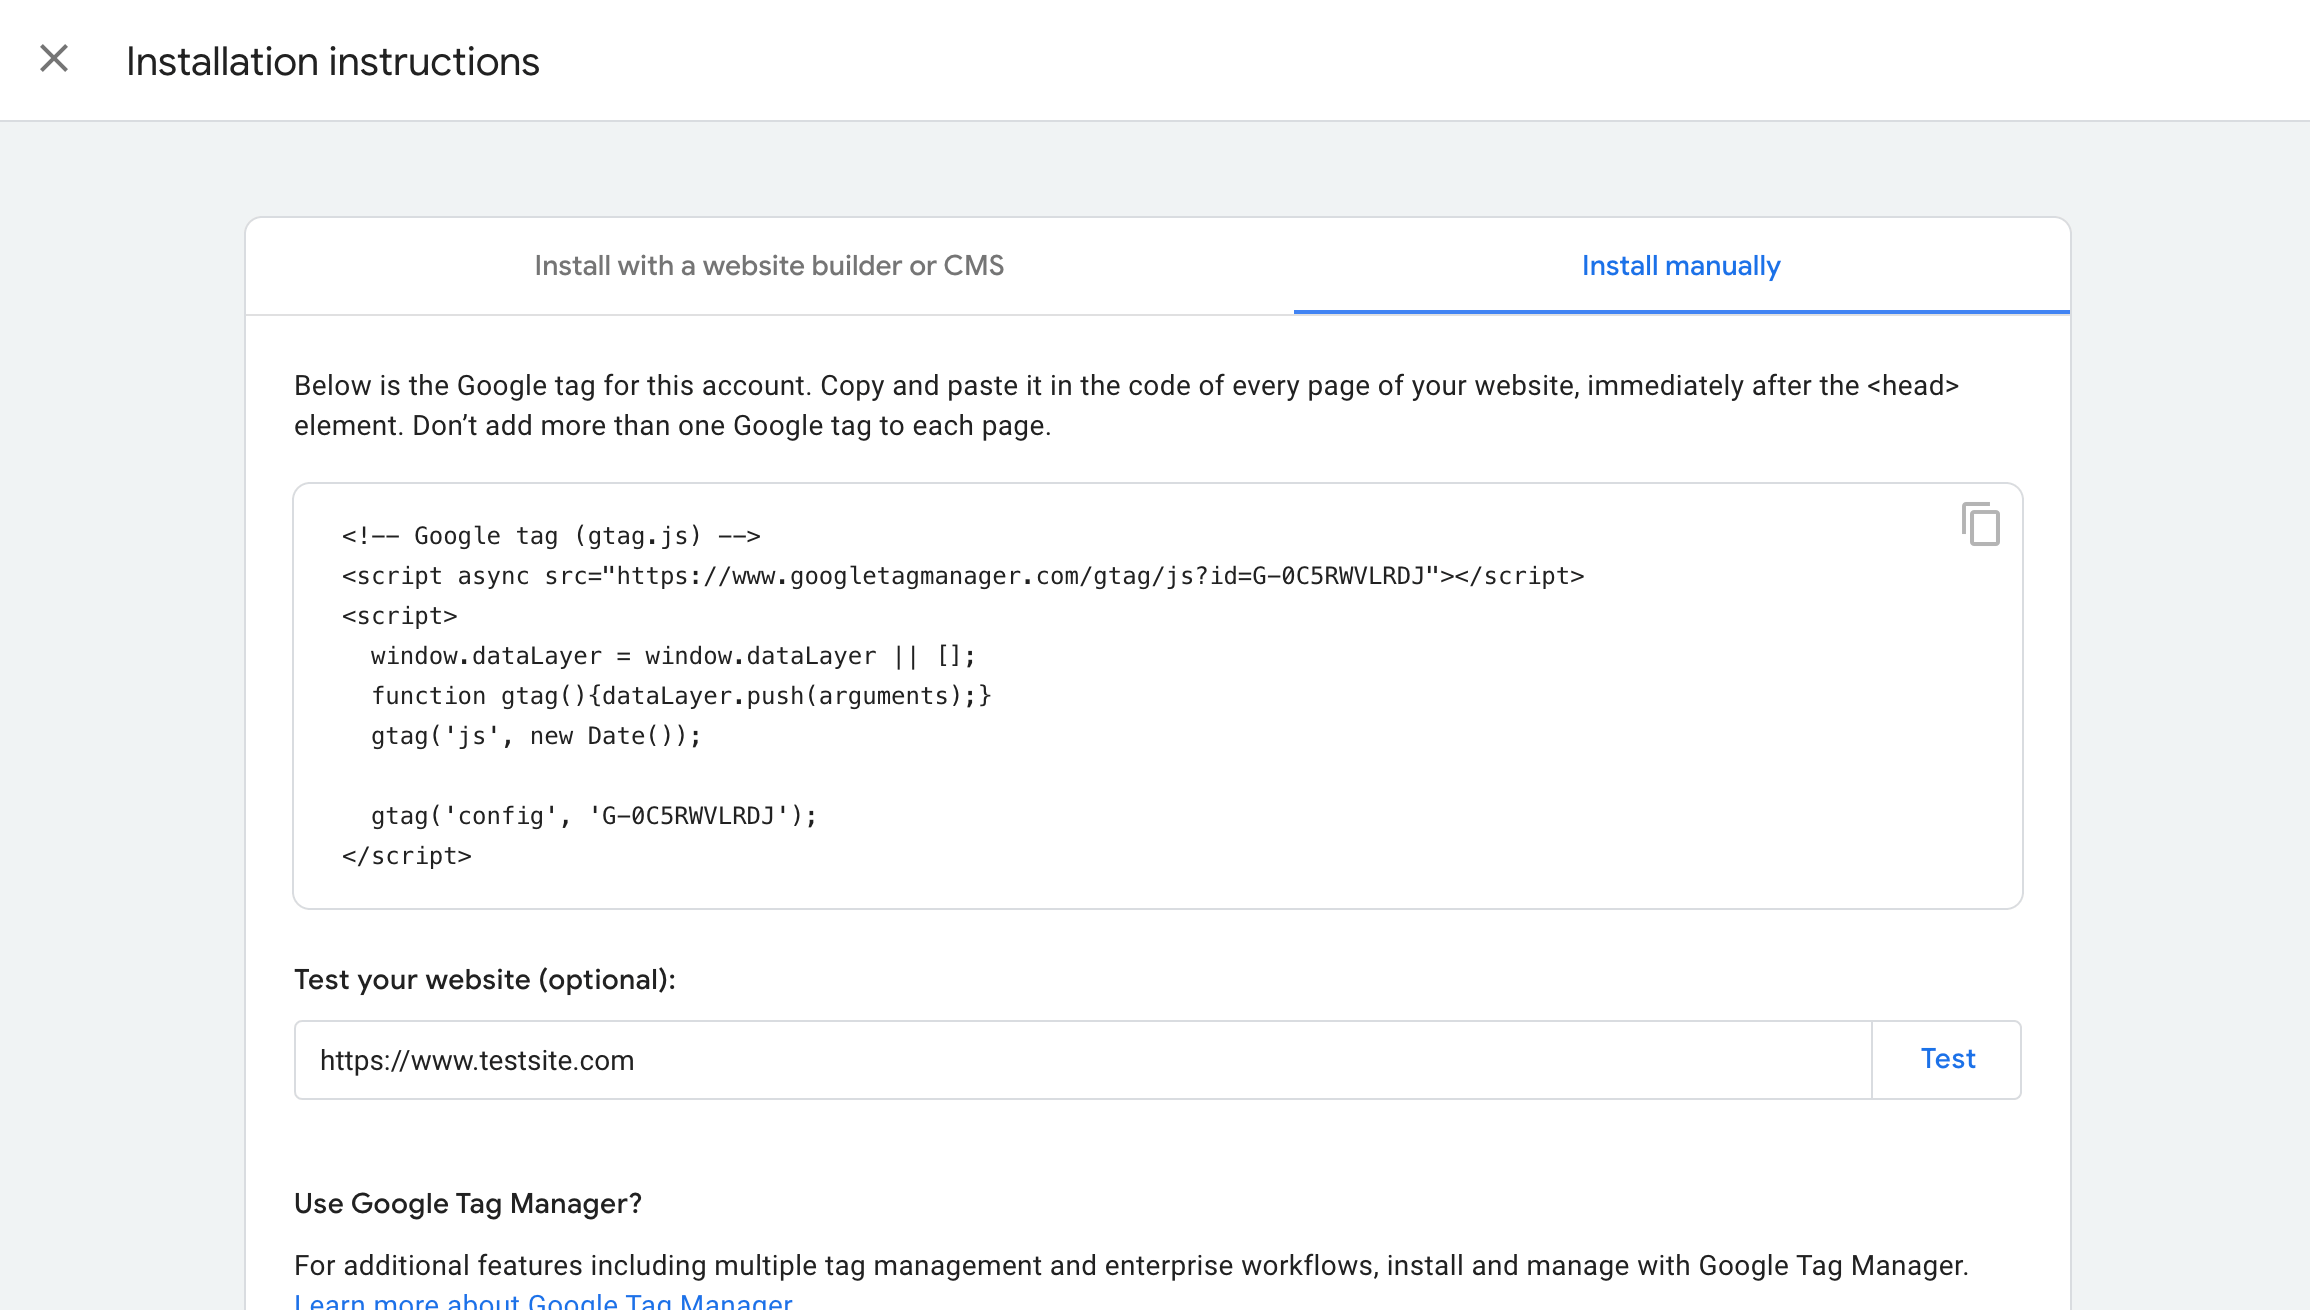Click the dataLayer push function line

point(680,695)
